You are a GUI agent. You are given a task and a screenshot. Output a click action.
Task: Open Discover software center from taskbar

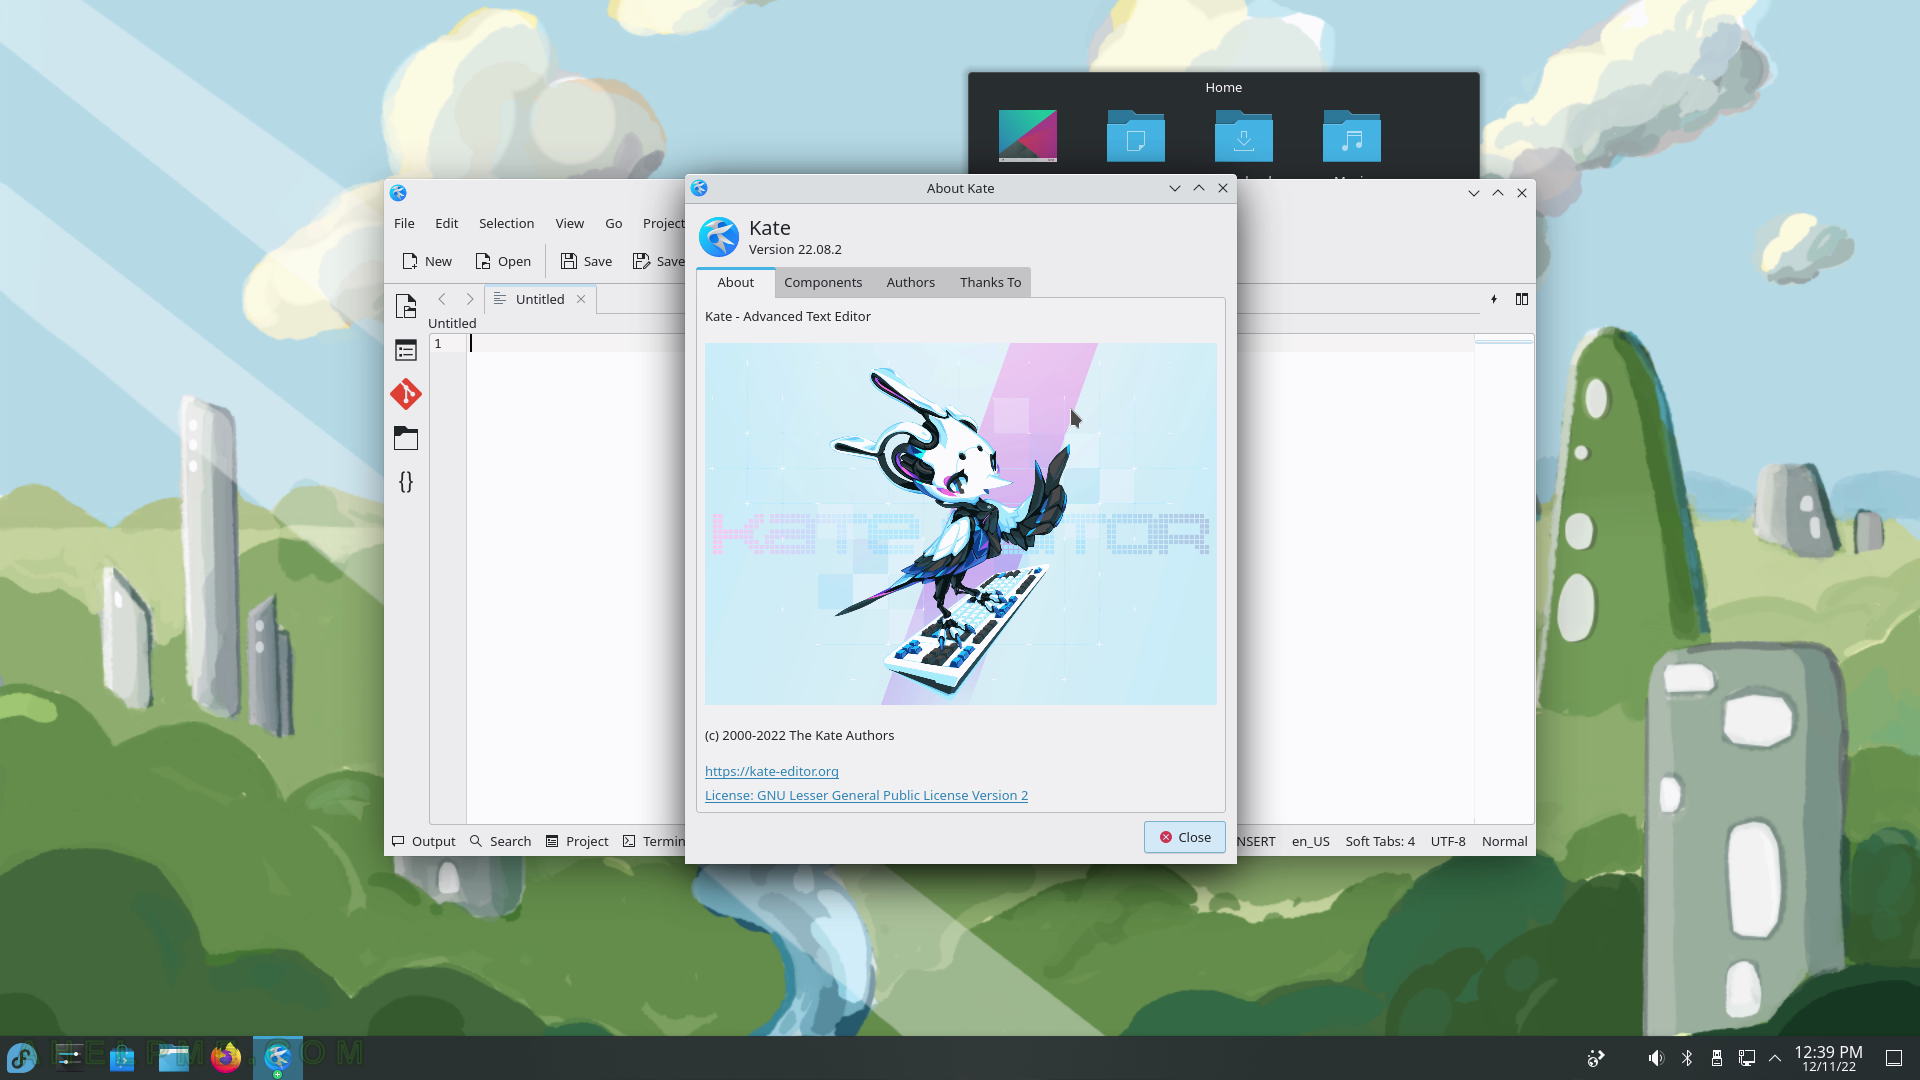(122, 1057)
